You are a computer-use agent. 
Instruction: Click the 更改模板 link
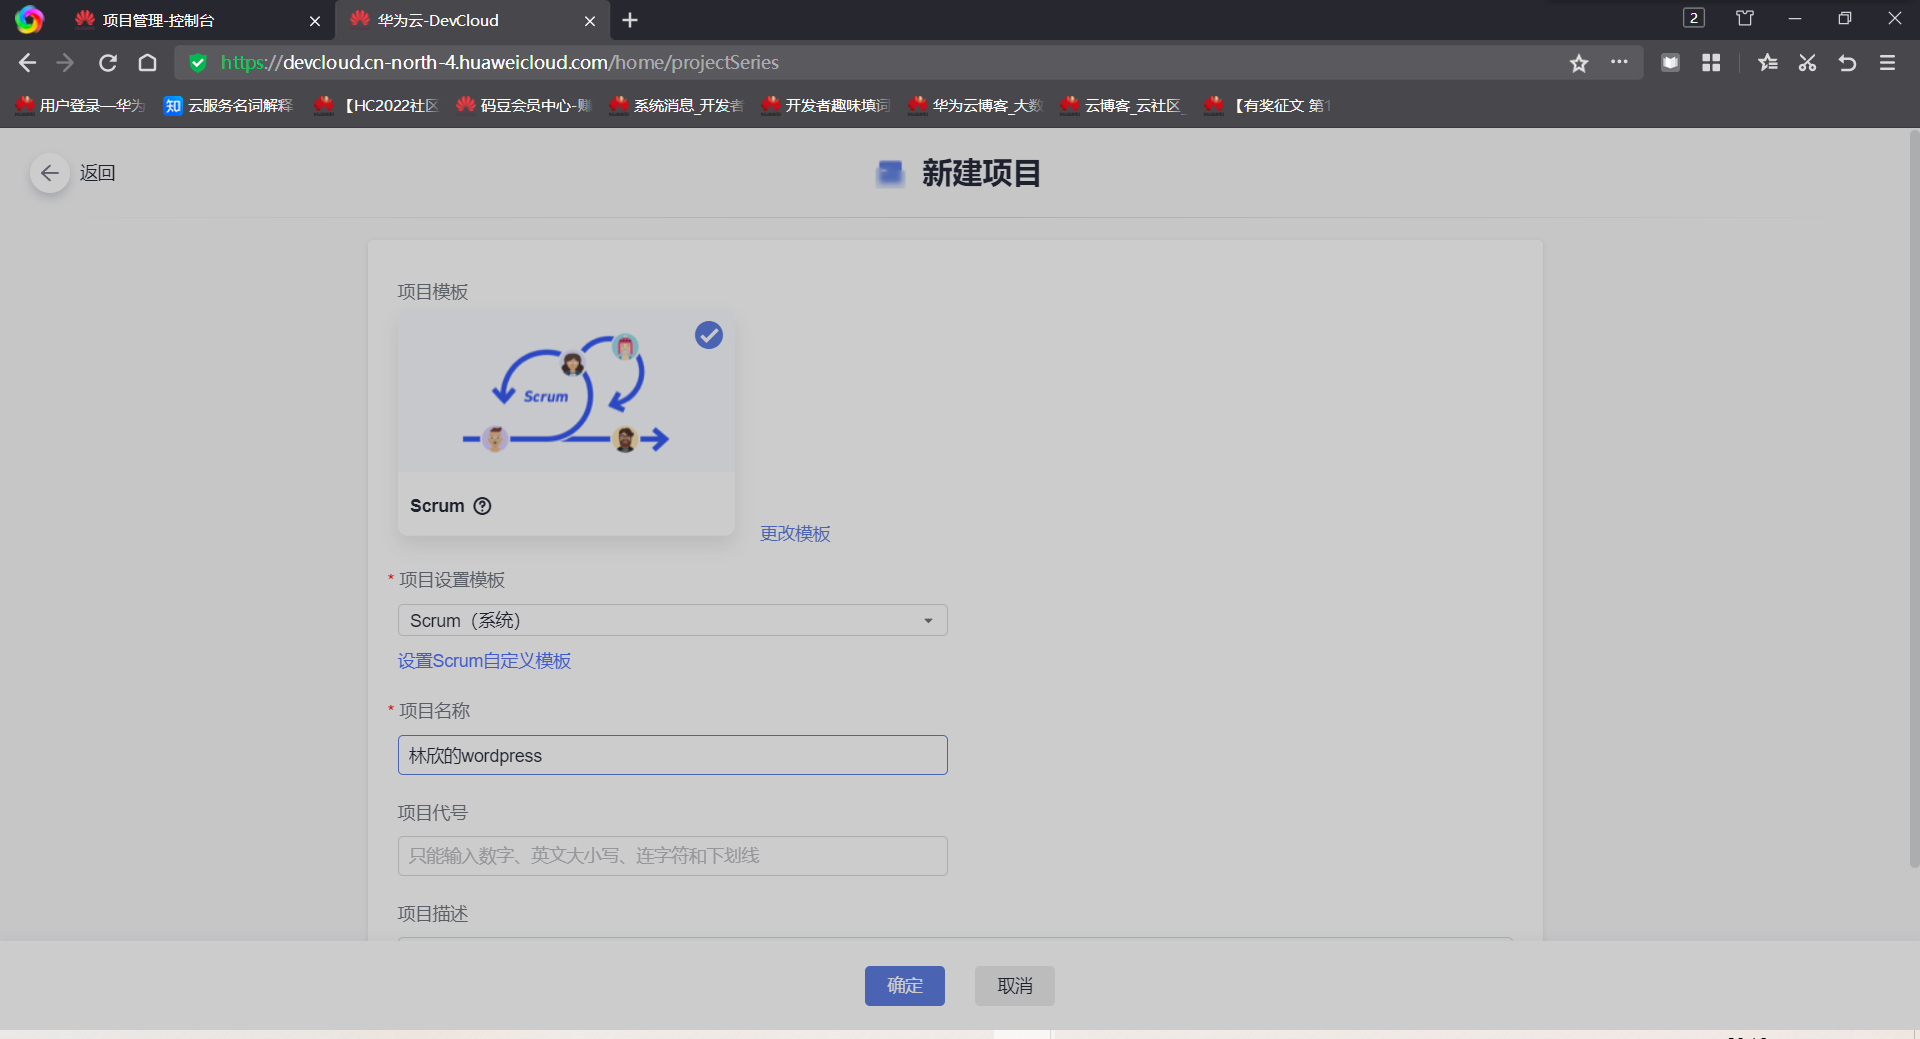[795, 534]
